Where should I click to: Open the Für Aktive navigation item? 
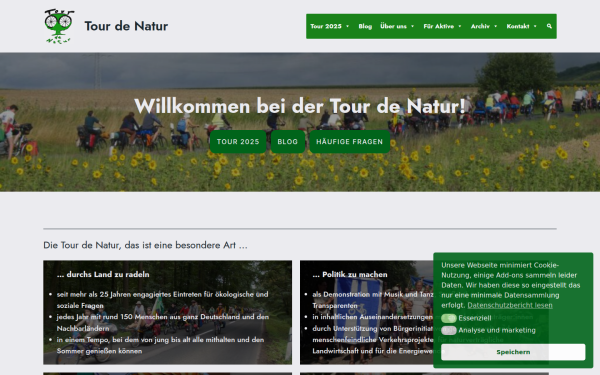tap(439, 26)
